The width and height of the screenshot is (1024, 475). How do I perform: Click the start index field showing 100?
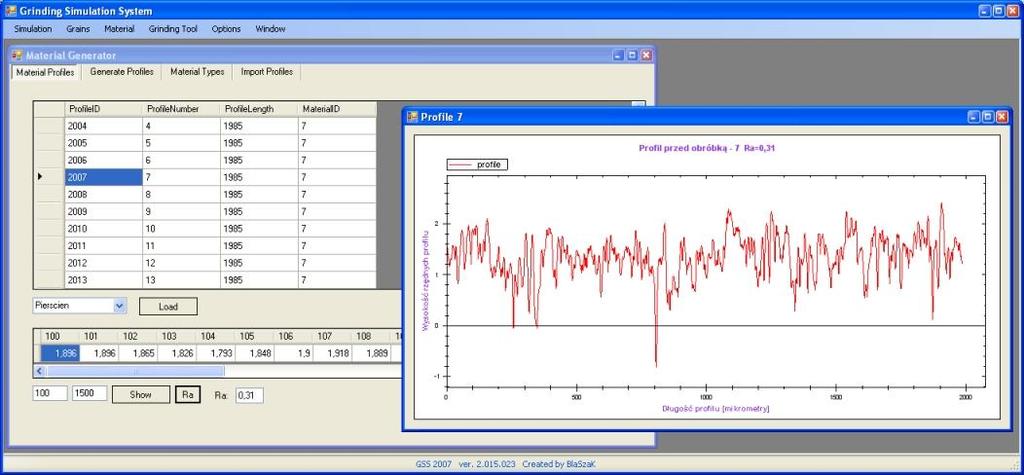(50, 394)
